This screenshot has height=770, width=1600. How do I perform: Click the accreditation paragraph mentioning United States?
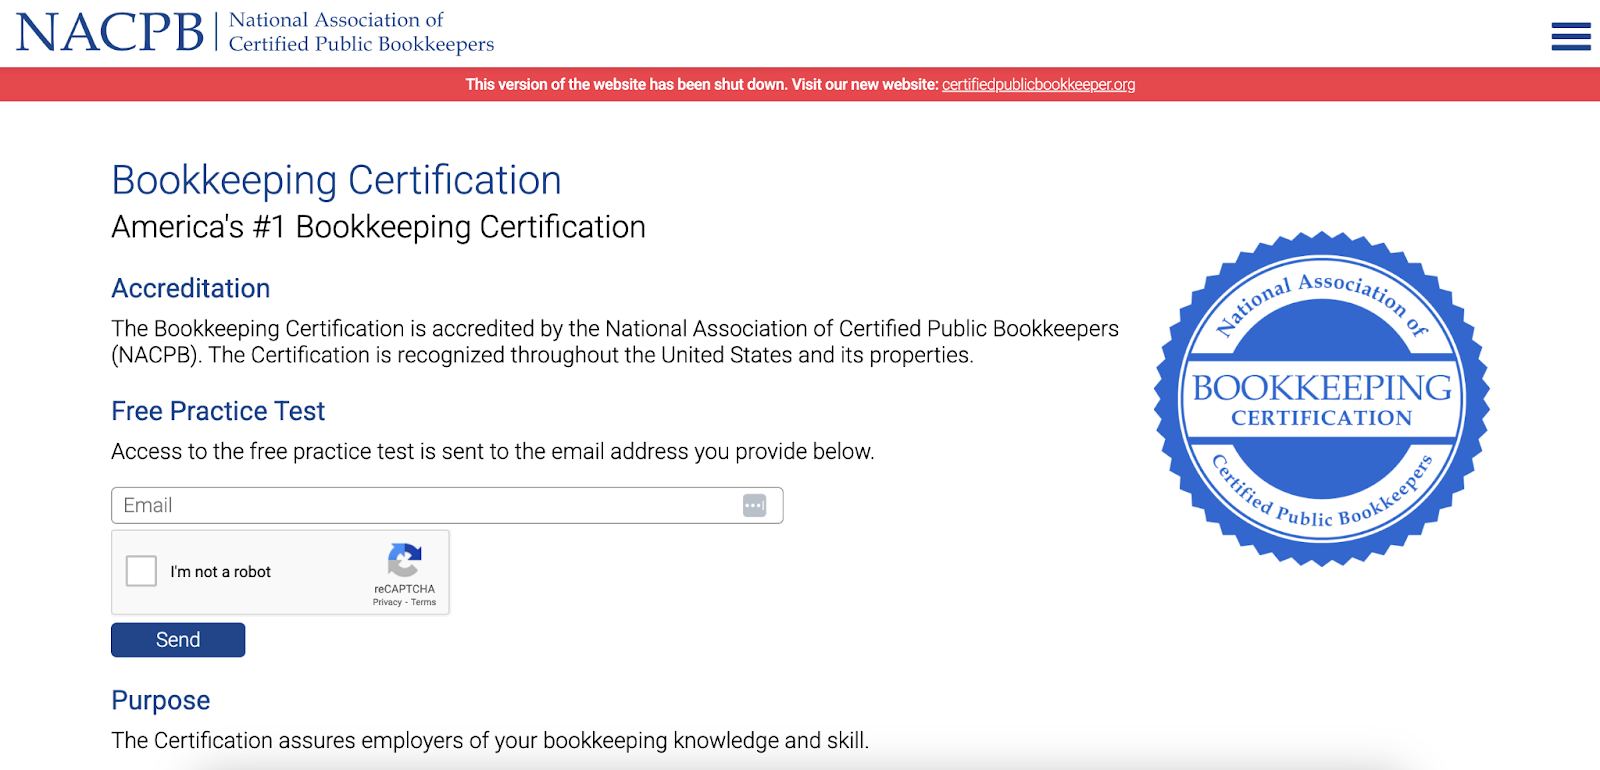click(x=614, y=342)
